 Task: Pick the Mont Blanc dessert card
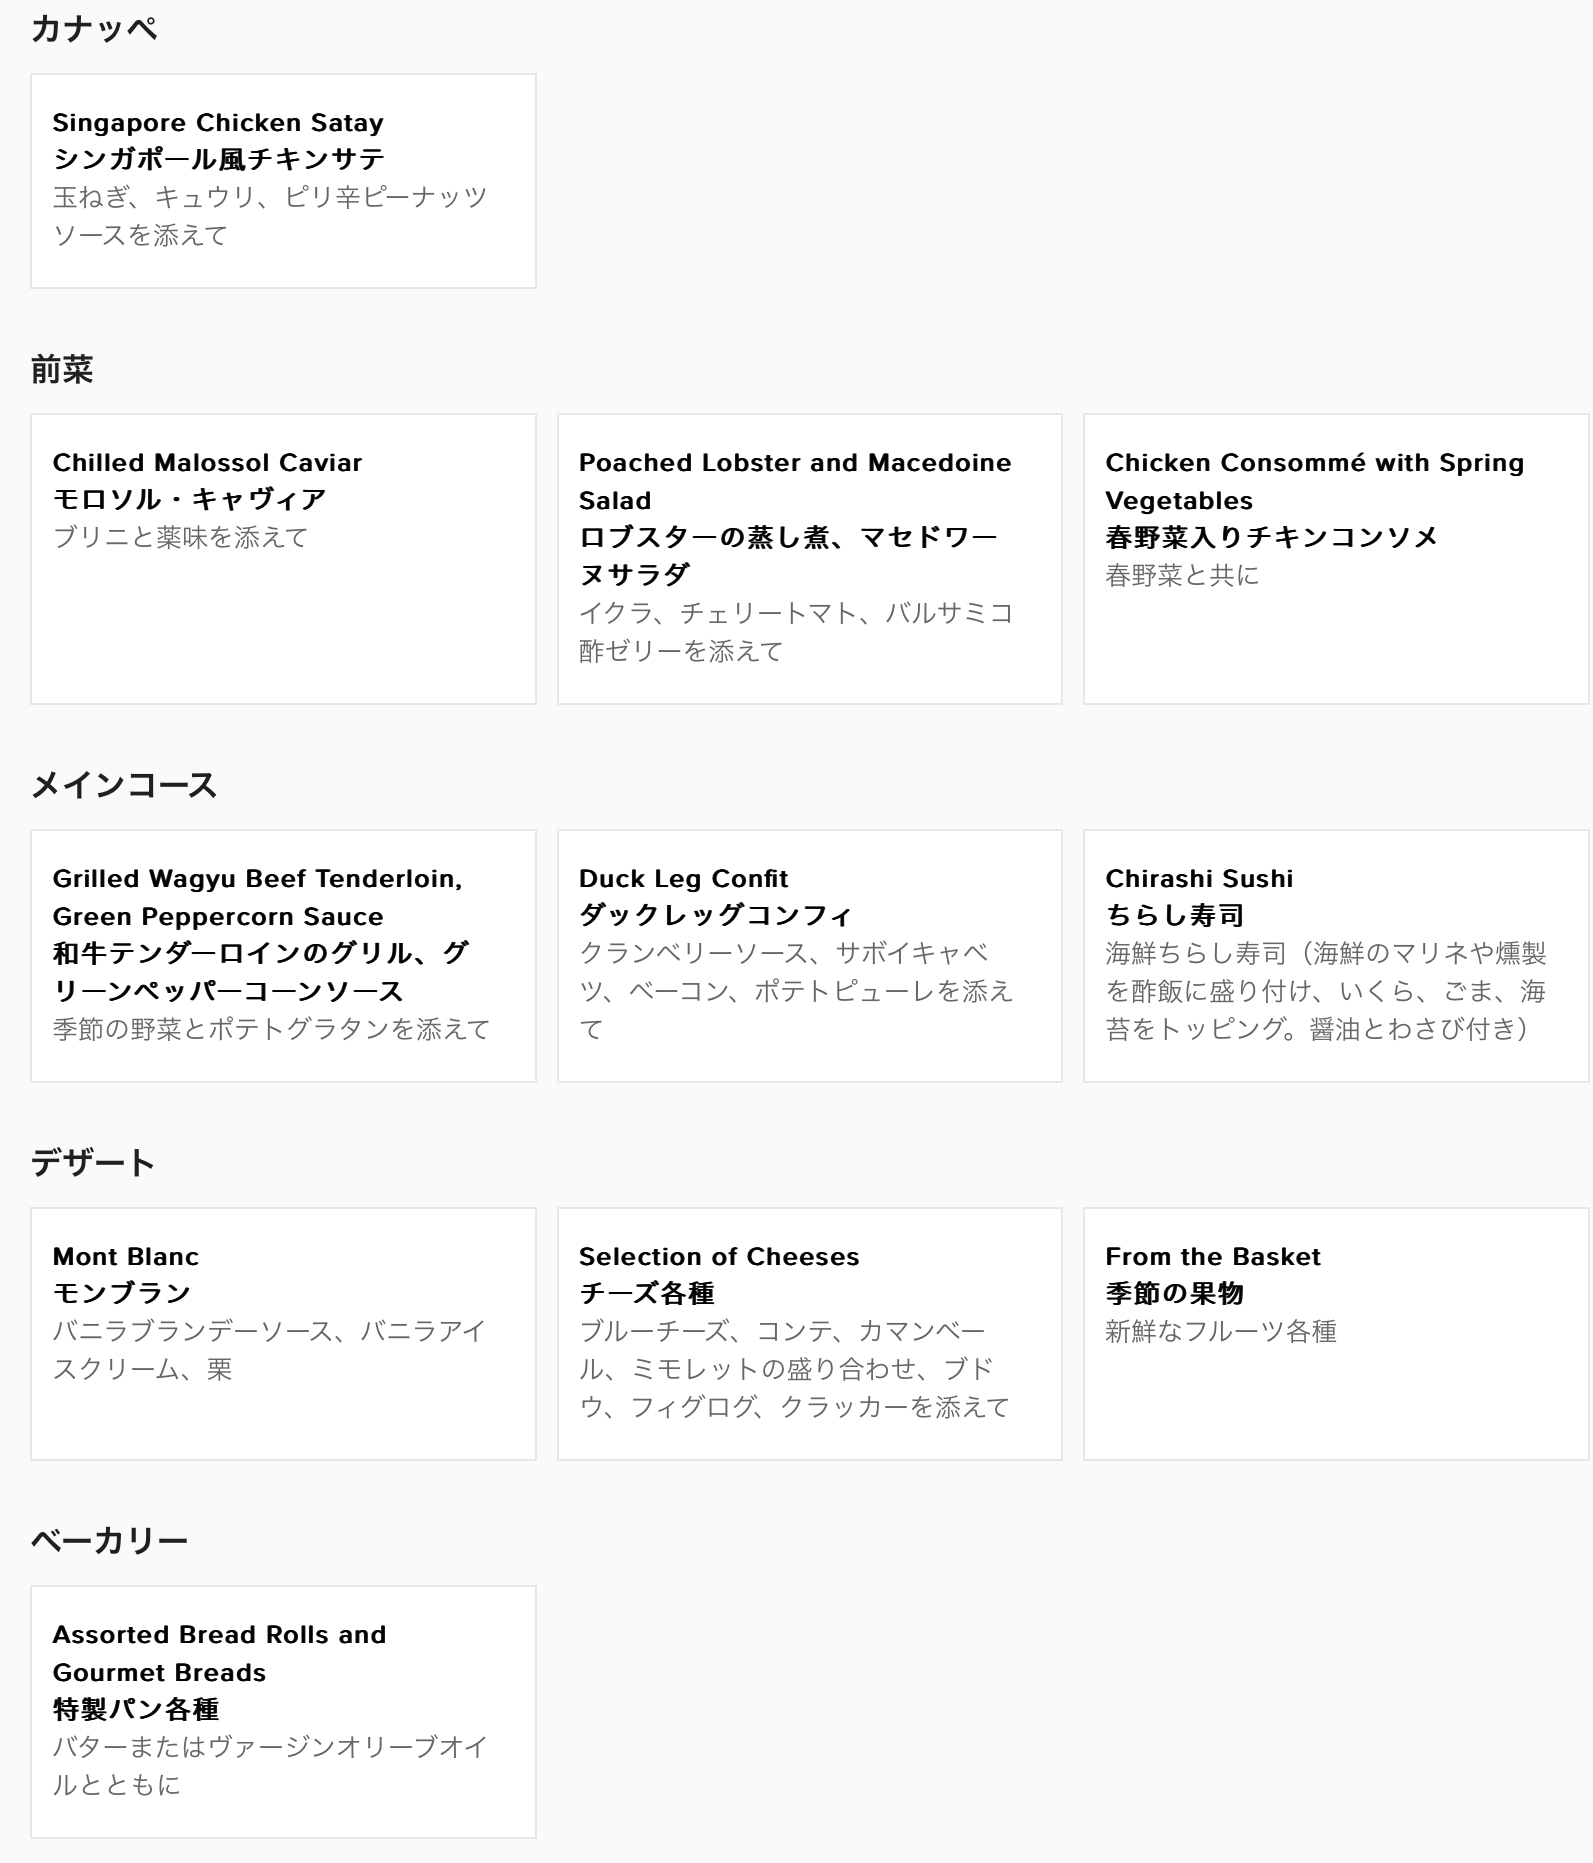click(x=283, y=1334)
